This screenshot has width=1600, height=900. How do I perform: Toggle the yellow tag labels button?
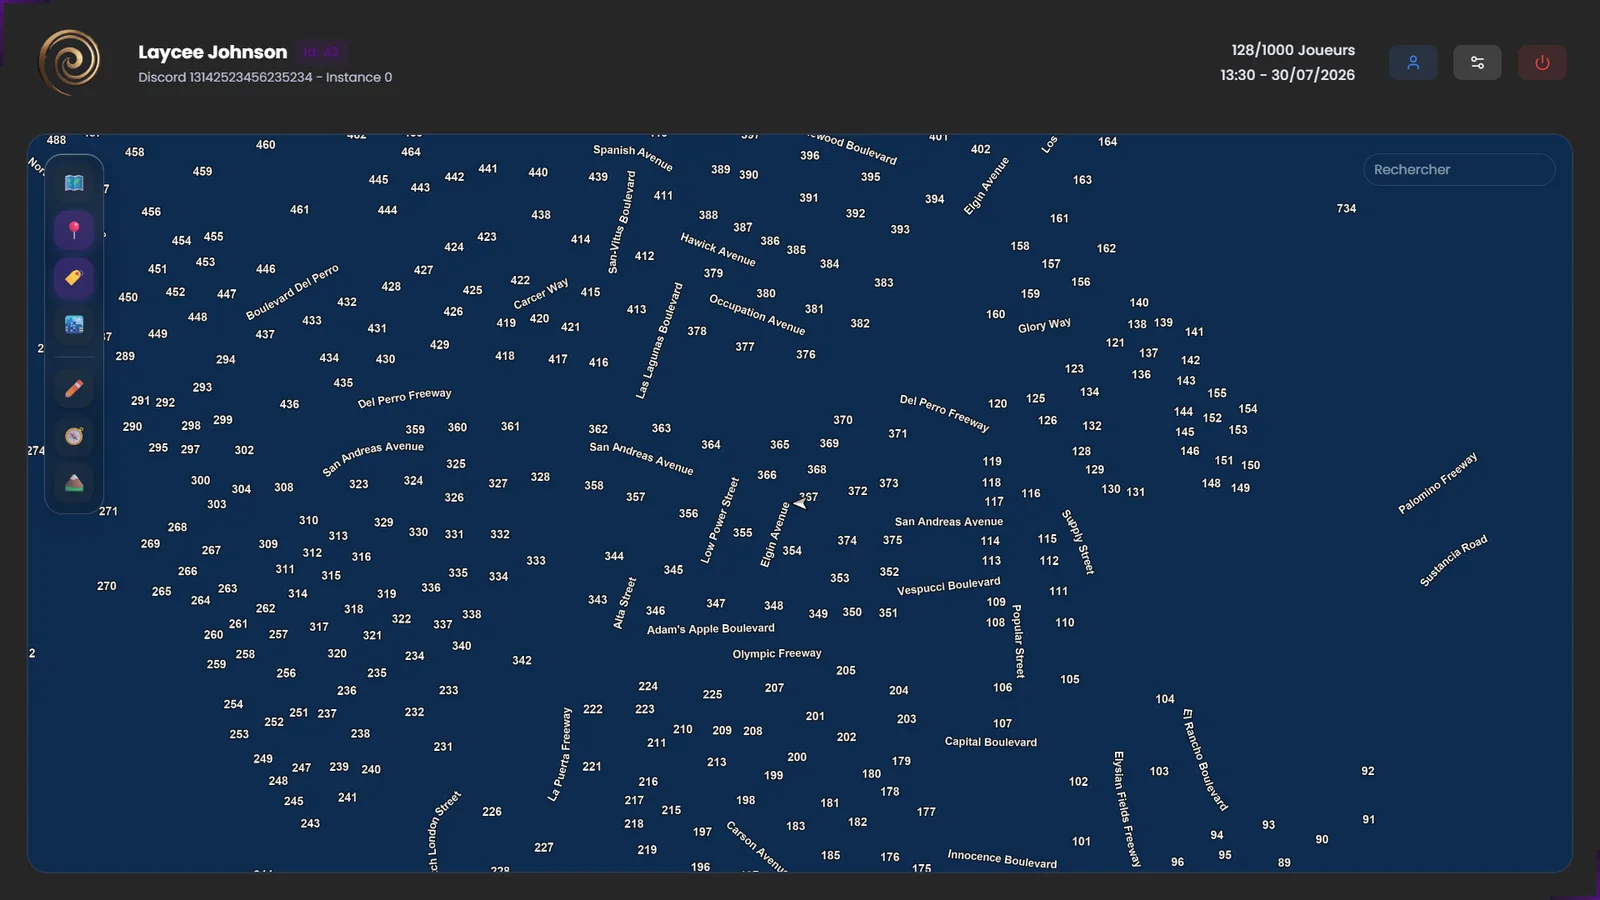[74, 277]
